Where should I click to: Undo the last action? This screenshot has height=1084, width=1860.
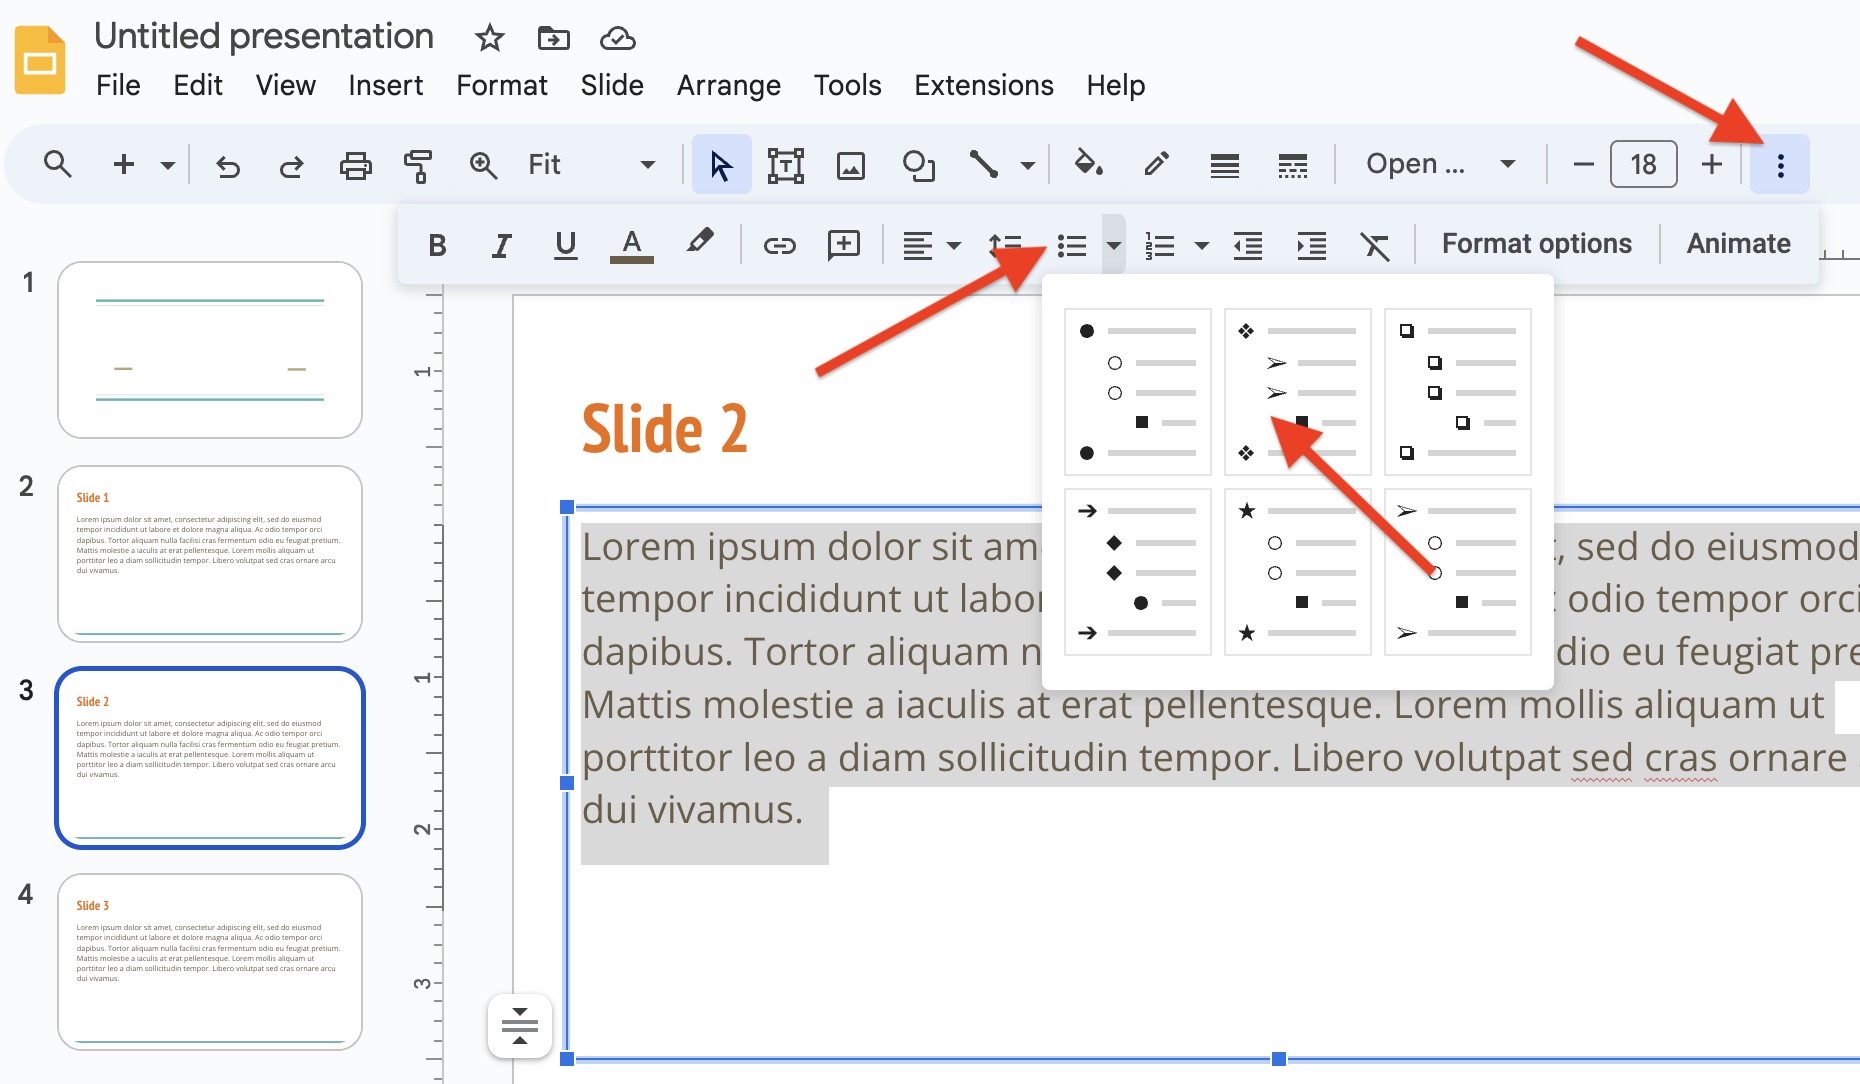click(x=228, y=164)
